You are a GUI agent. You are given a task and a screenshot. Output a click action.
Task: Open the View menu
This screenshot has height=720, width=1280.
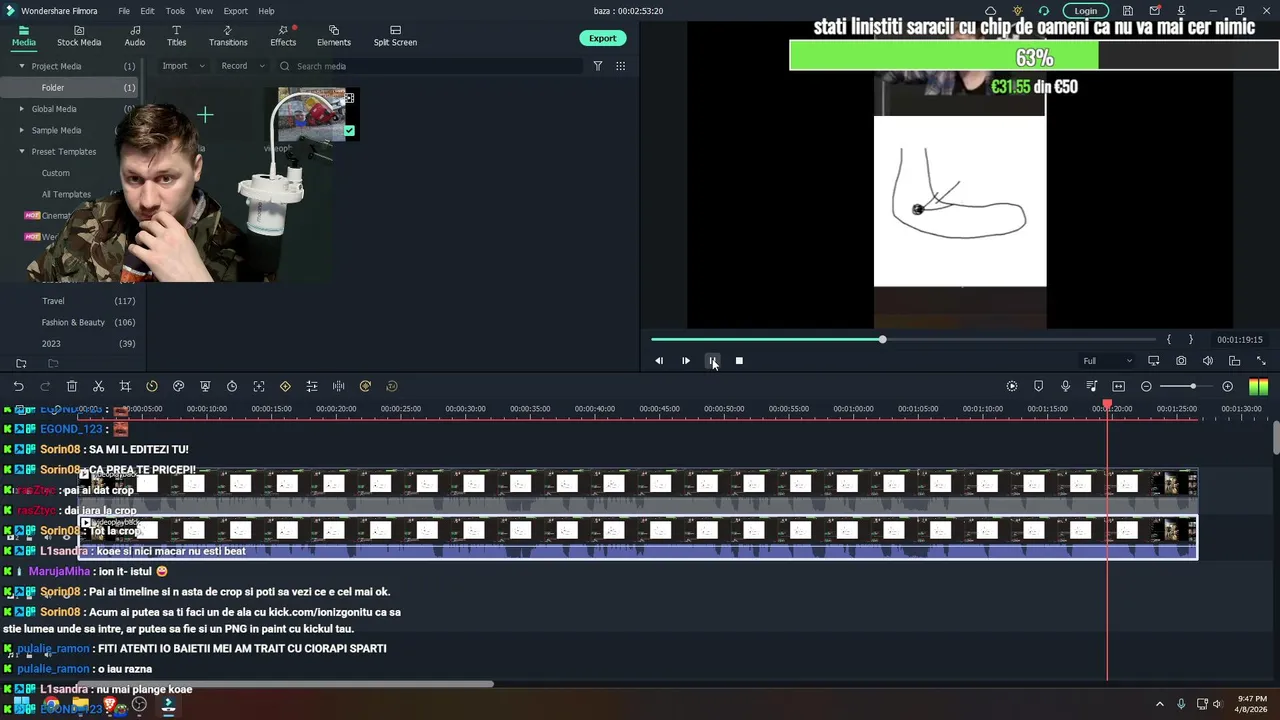pos(204,11)
